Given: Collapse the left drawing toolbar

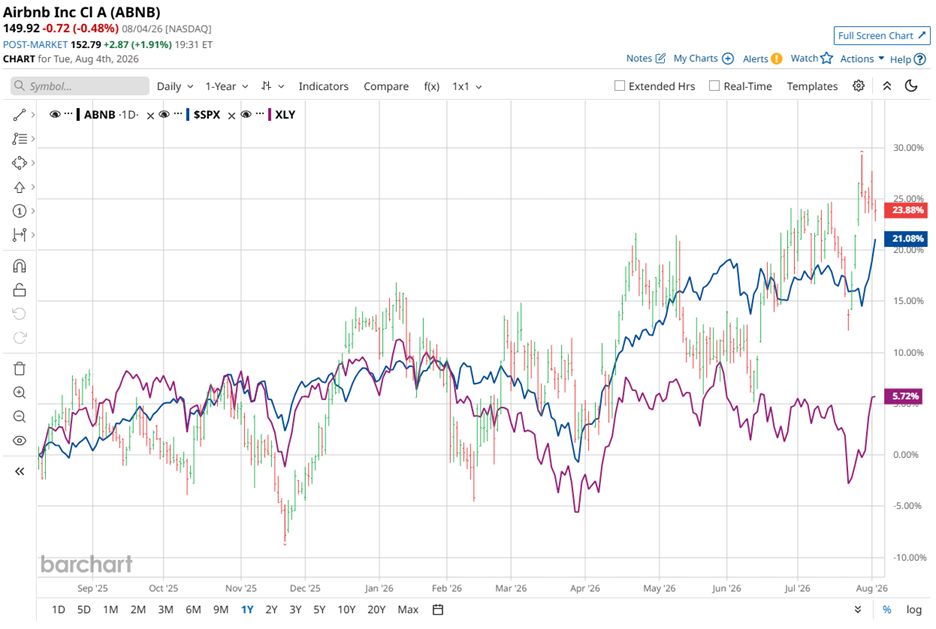Looking at the screenshot, I should 19,471.
